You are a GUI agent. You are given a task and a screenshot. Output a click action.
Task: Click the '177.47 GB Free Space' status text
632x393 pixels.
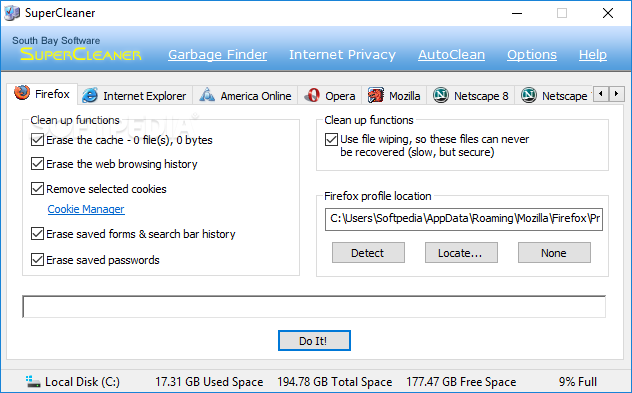point(461,382)
